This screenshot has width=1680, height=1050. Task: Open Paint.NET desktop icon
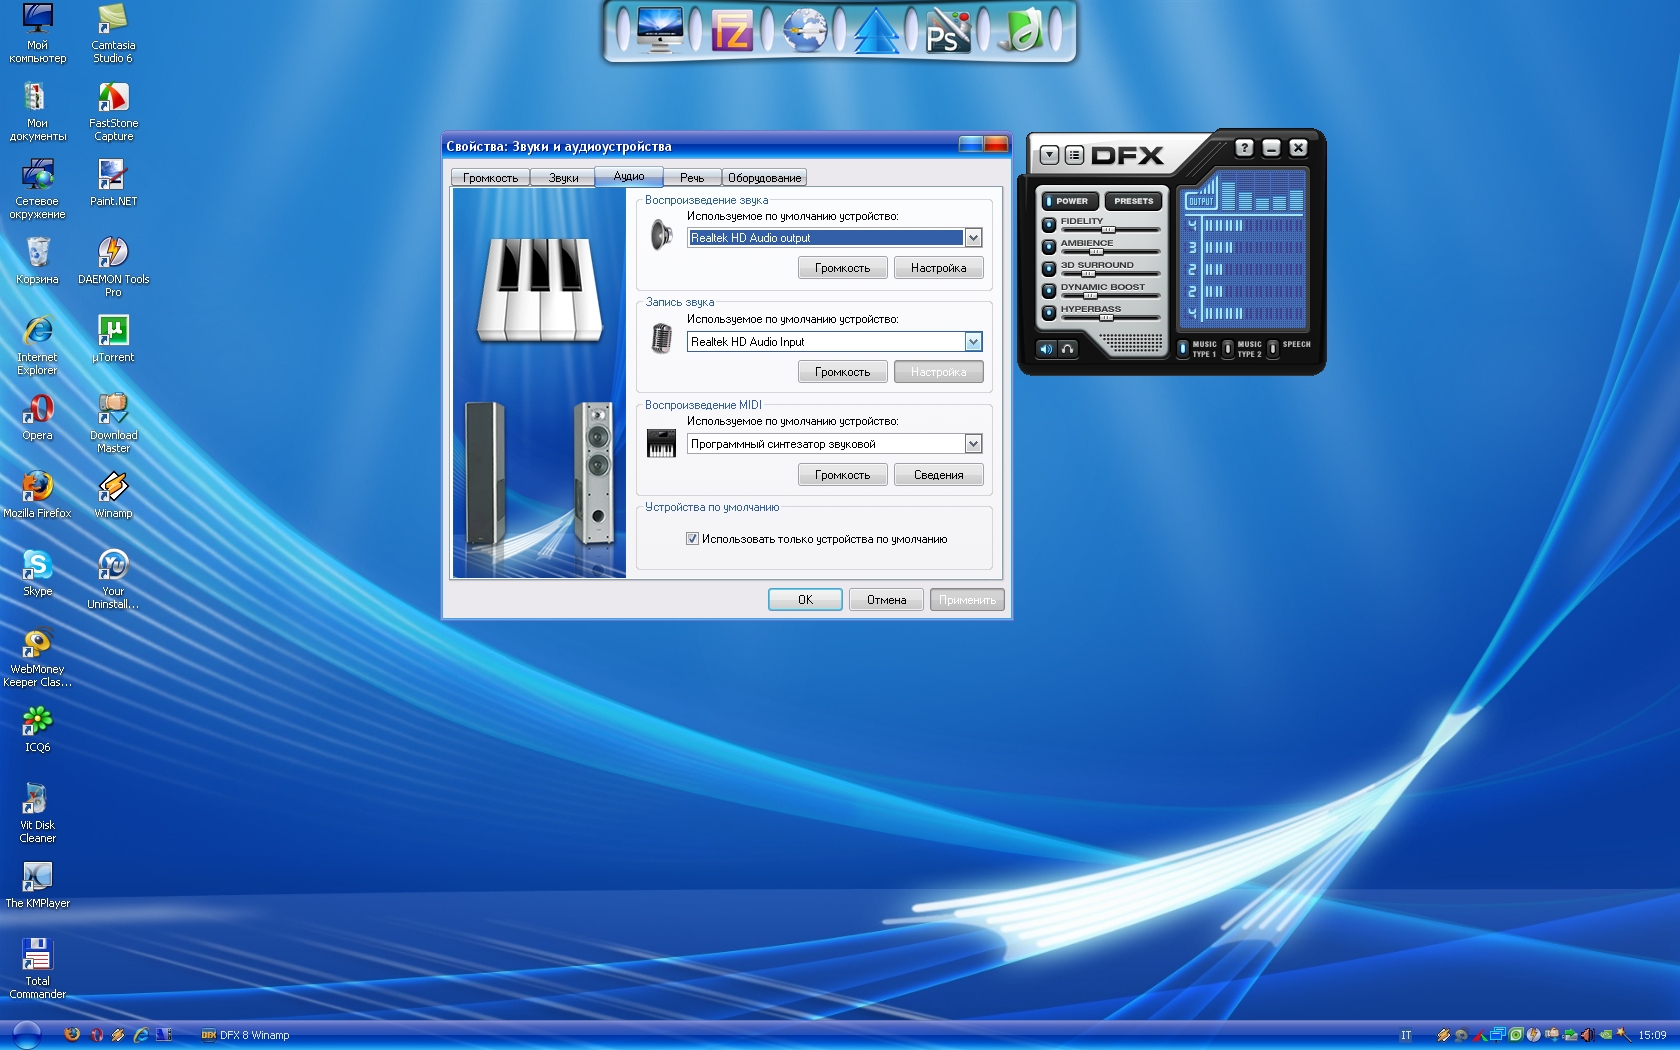click(x=113, y=183)
